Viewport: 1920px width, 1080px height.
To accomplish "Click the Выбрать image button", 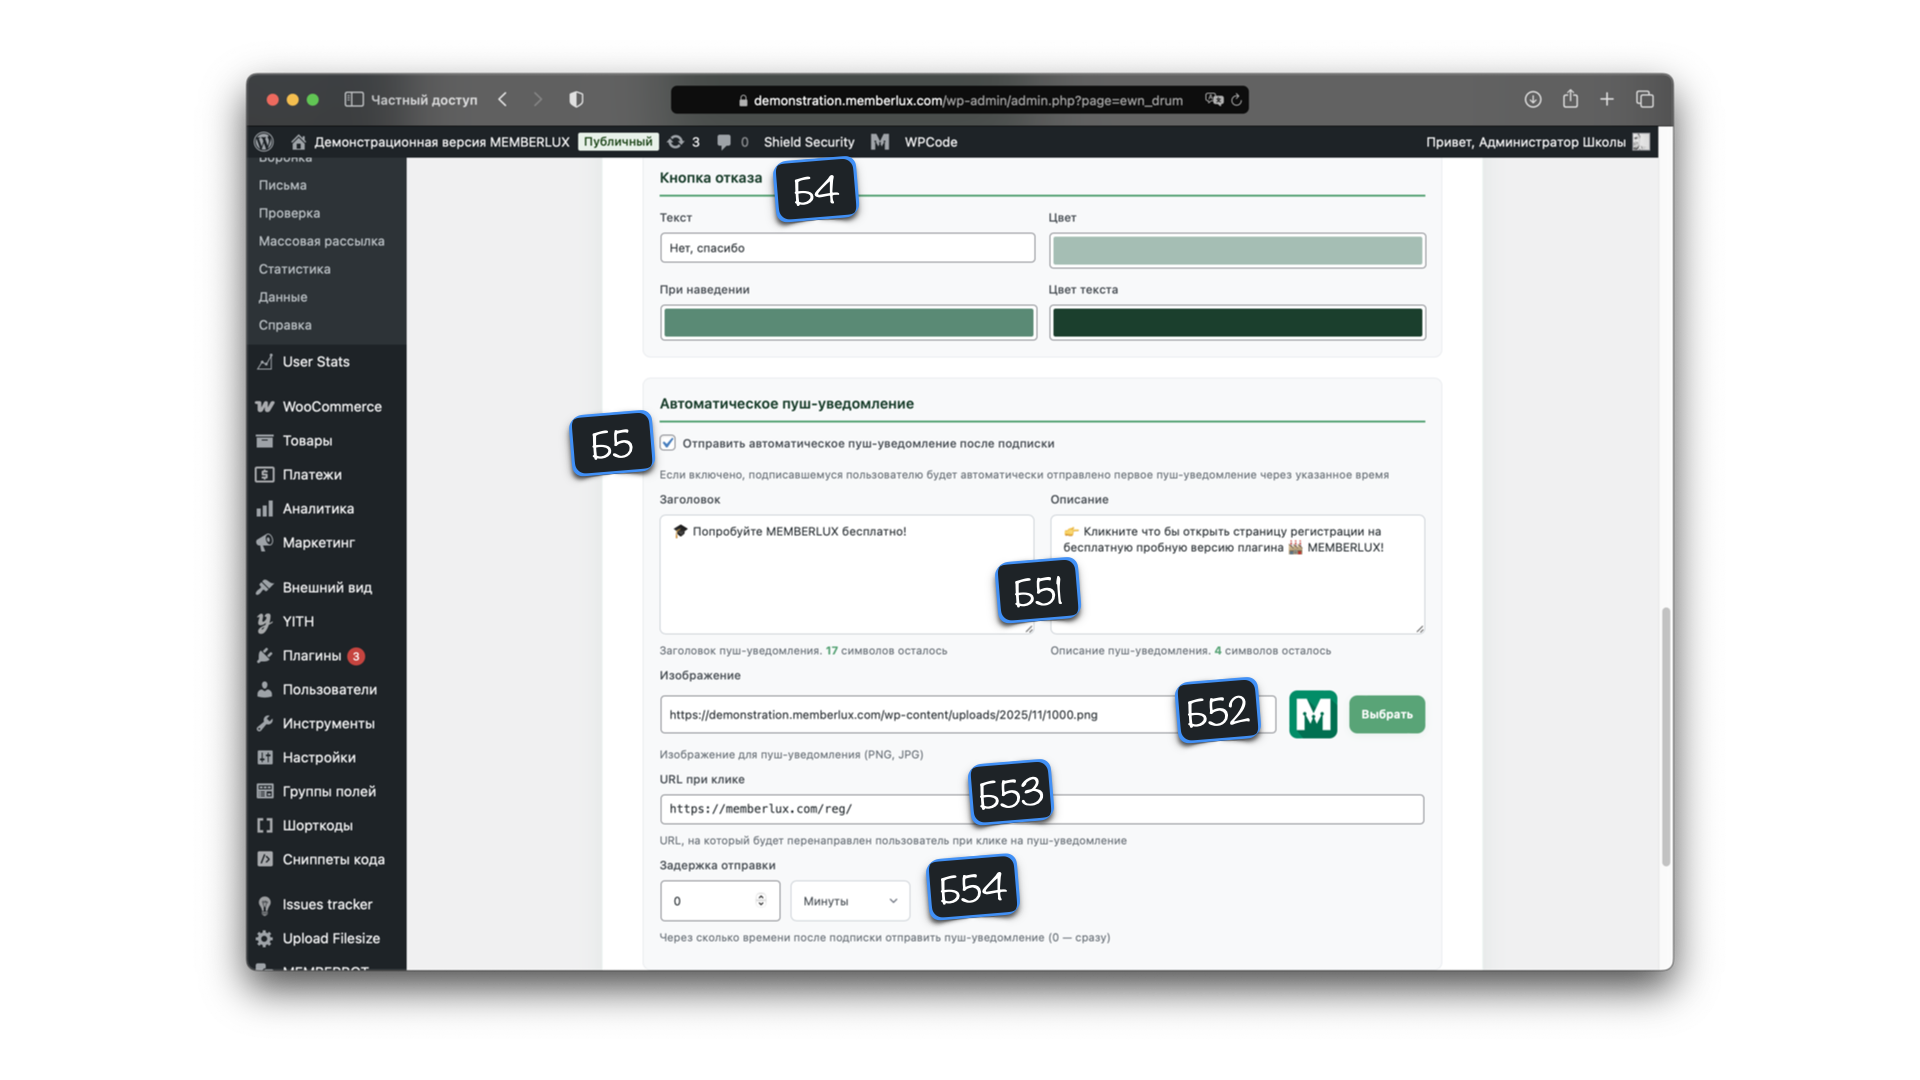I will tap(1386, 714).
